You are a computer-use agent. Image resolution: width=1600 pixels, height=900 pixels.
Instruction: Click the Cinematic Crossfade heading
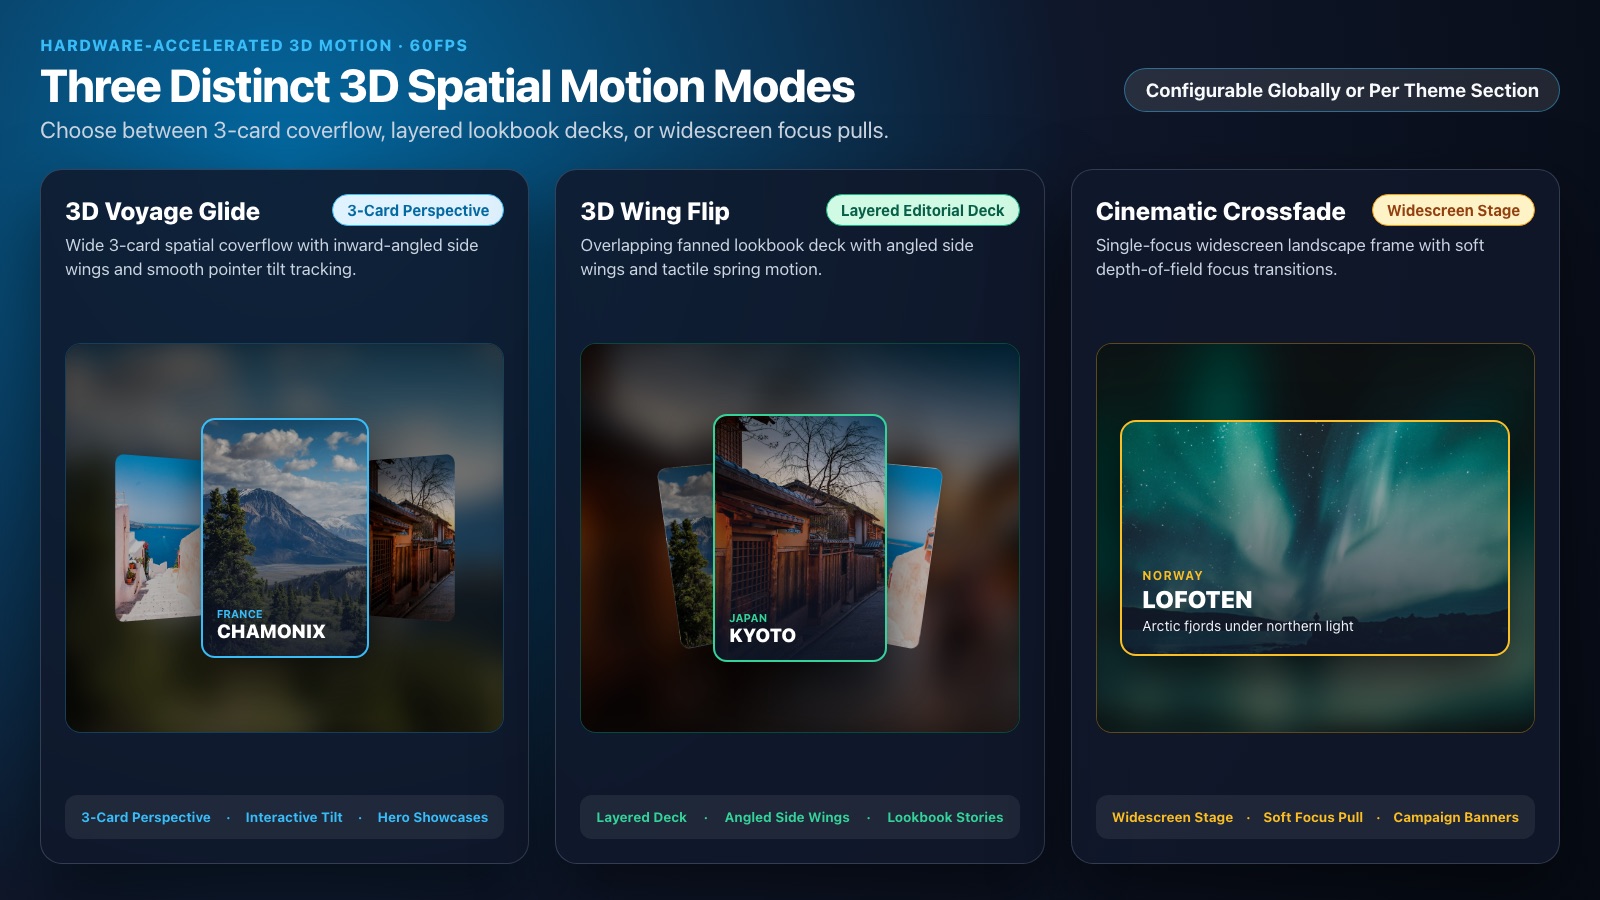(x=1220, y=211)
